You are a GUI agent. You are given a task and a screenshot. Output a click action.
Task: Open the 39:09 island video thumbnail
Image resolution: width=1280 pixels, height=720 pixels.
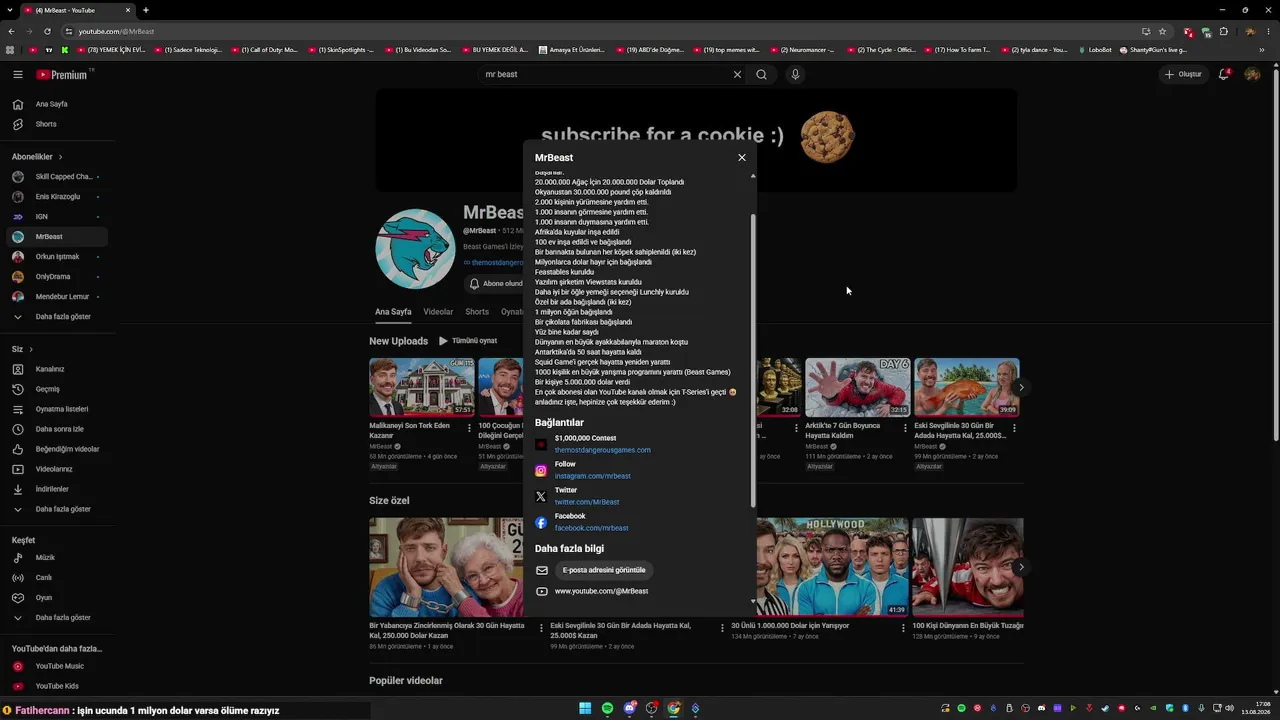[967, 387]
